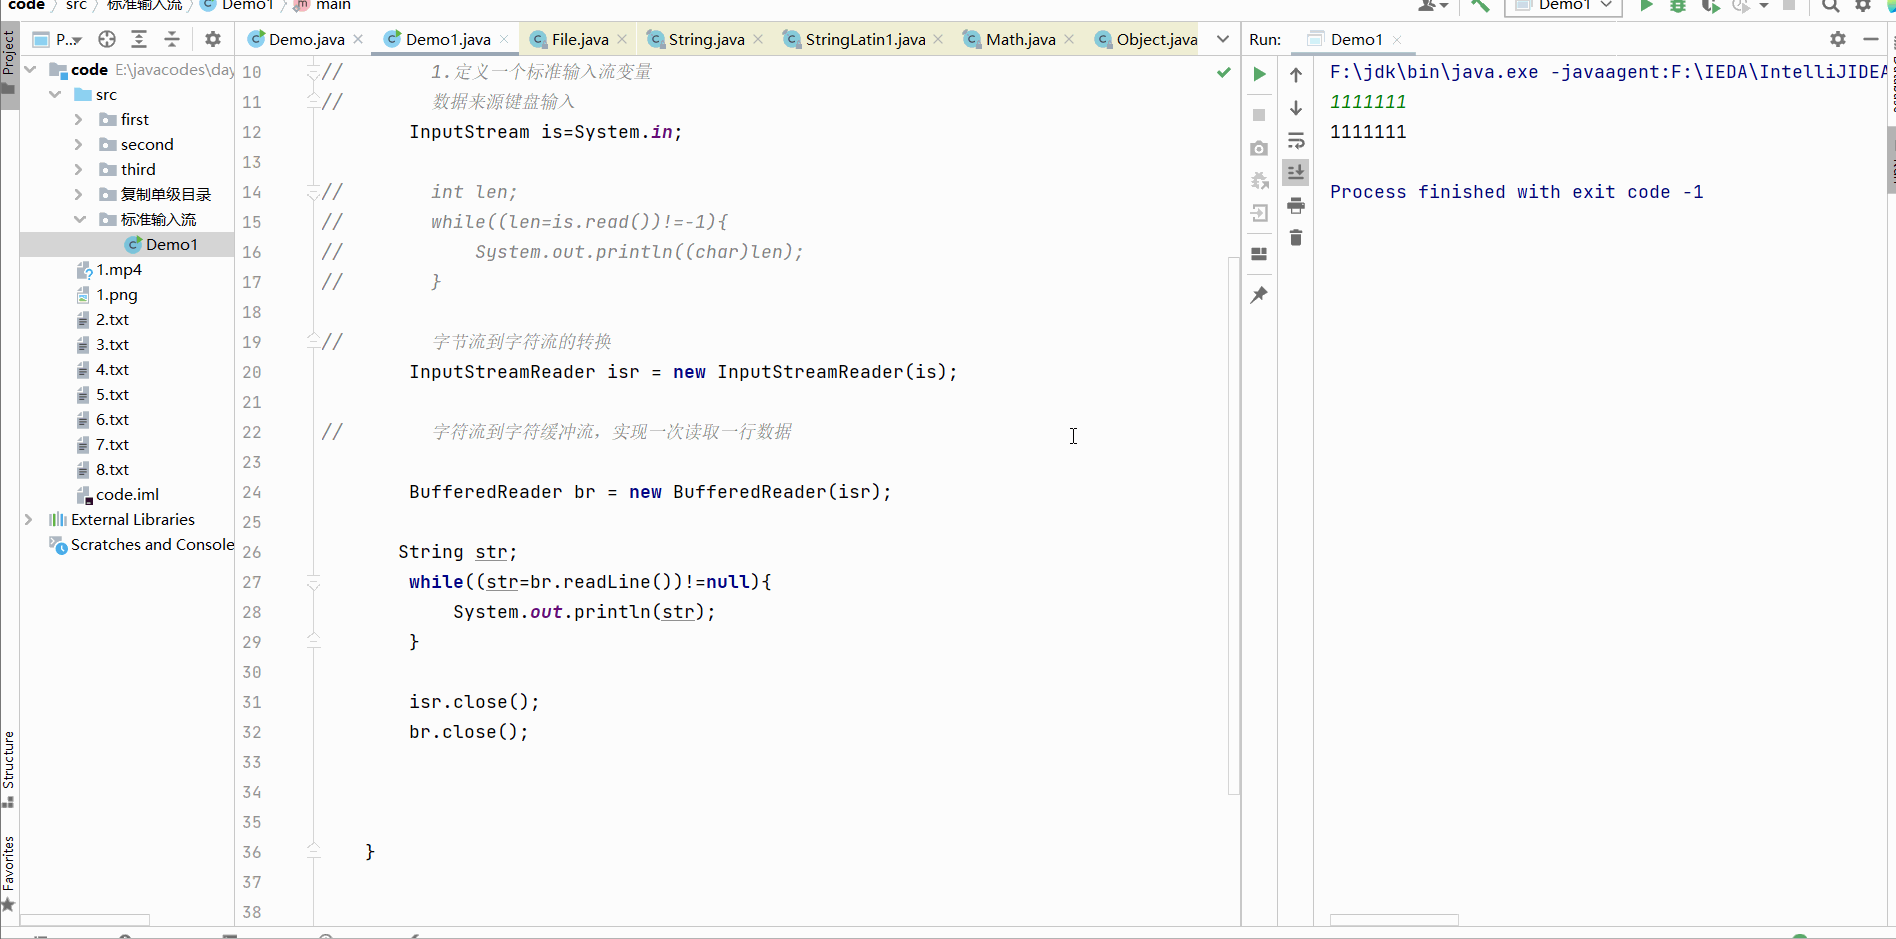Jump down the stack trace with down arrow
1896x939 pixels.
pyautogui.click(x=1296, y=108)
